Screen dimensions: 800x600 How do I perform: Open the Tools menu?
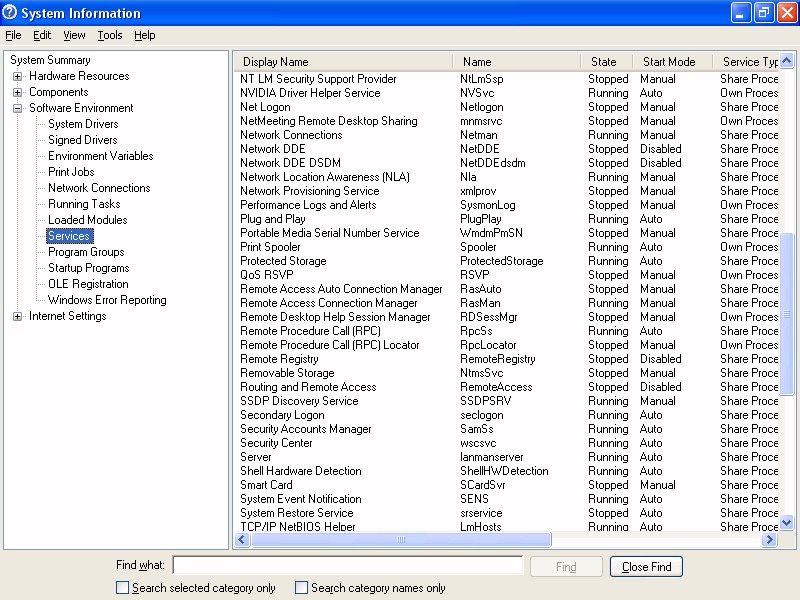[110, 35]
